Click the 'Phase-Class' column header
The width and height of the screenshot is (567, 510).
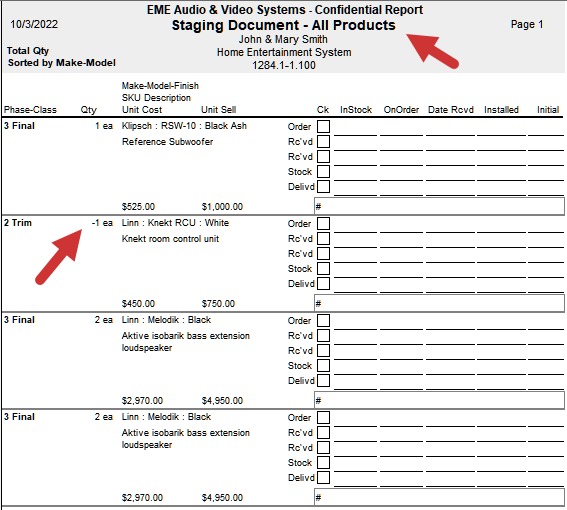point(30,110)
